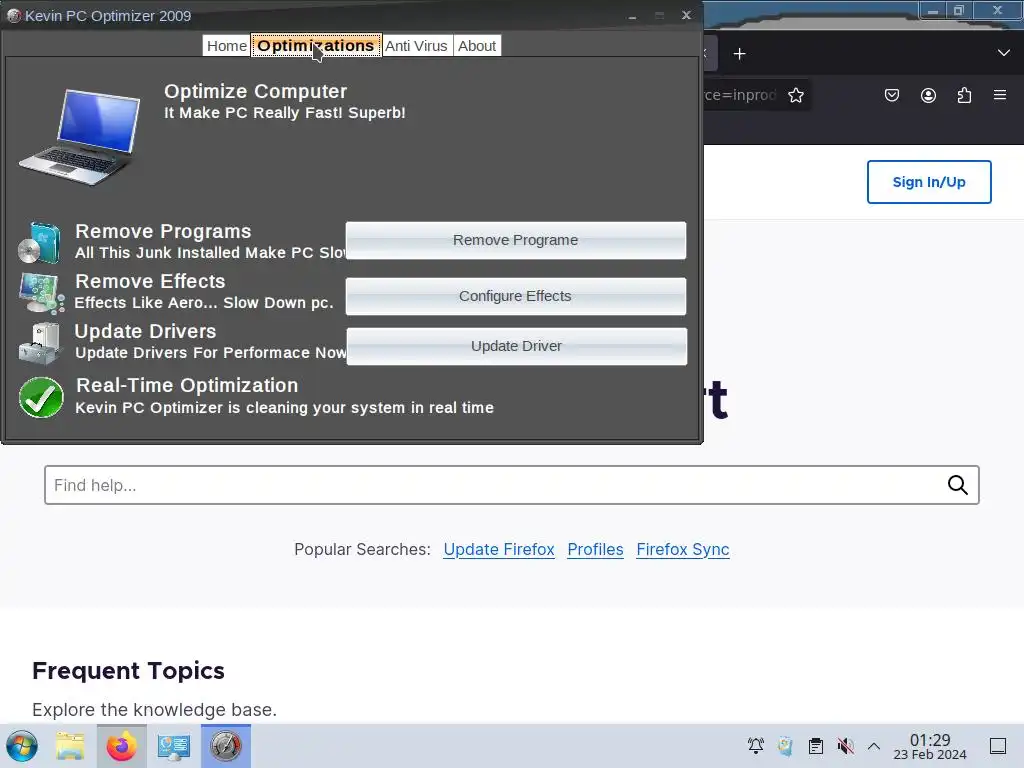Click the Kevin PC Optimizer title bar icon

[14, 16]
